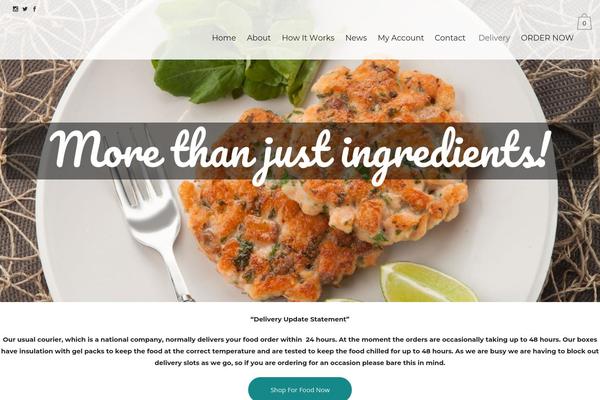Select How It Works in the navigation
600x400 pixels.
pos(308,38)
